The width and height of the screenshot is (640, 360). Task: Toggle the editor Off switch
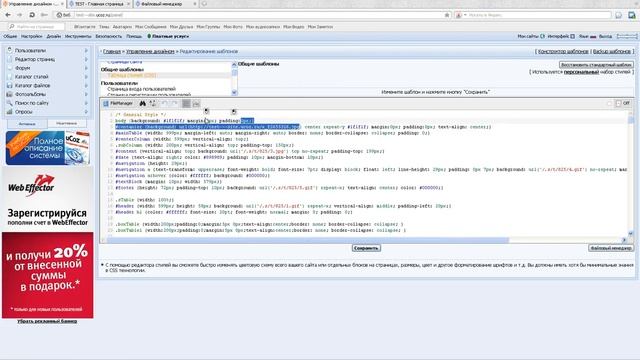(623, 103)
